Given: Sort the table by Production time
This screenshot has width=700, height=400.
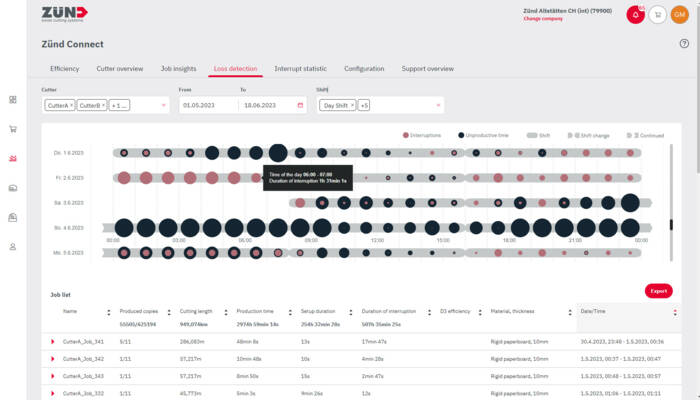Looking at the screenshot, I should tap(255, 311).
